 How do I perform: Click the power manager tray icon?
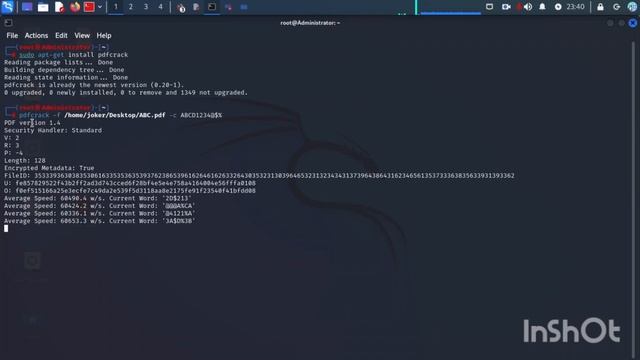coord(558,7)
